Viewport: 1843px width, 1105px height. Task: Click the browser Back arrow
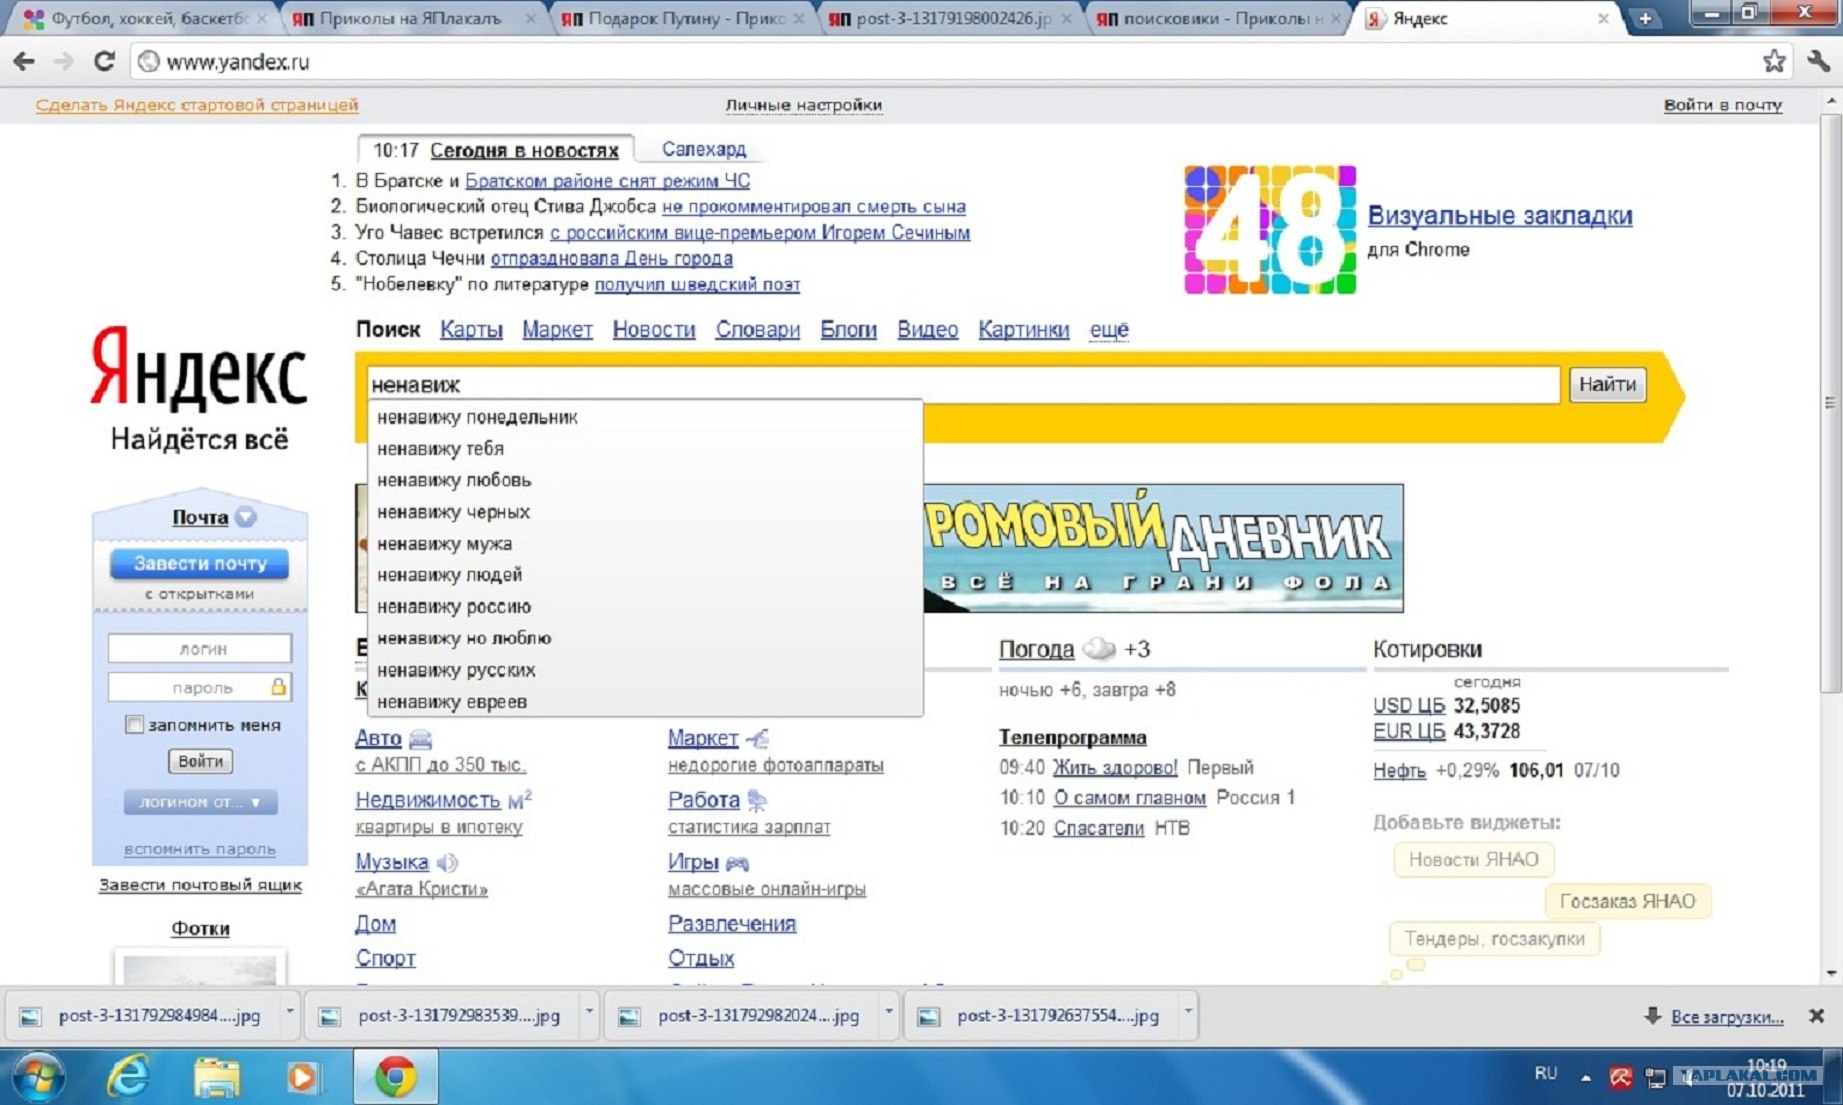point(24,61)
